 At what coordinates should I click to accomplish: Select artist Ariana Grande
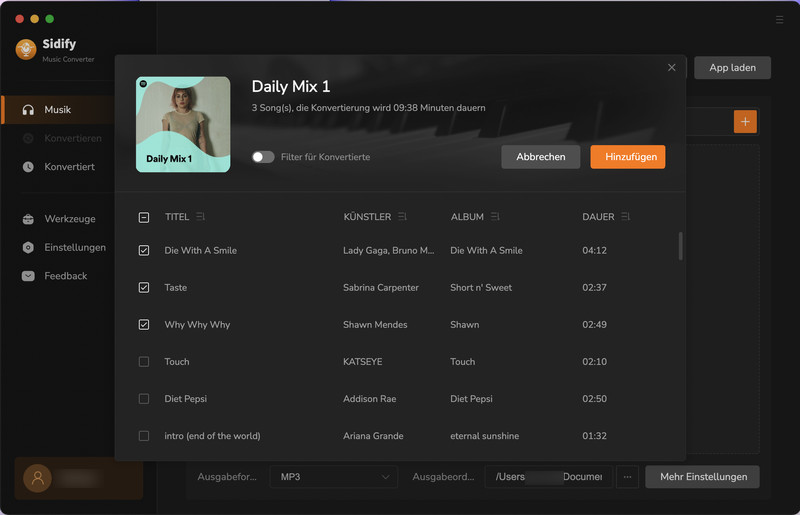point(373,436)
